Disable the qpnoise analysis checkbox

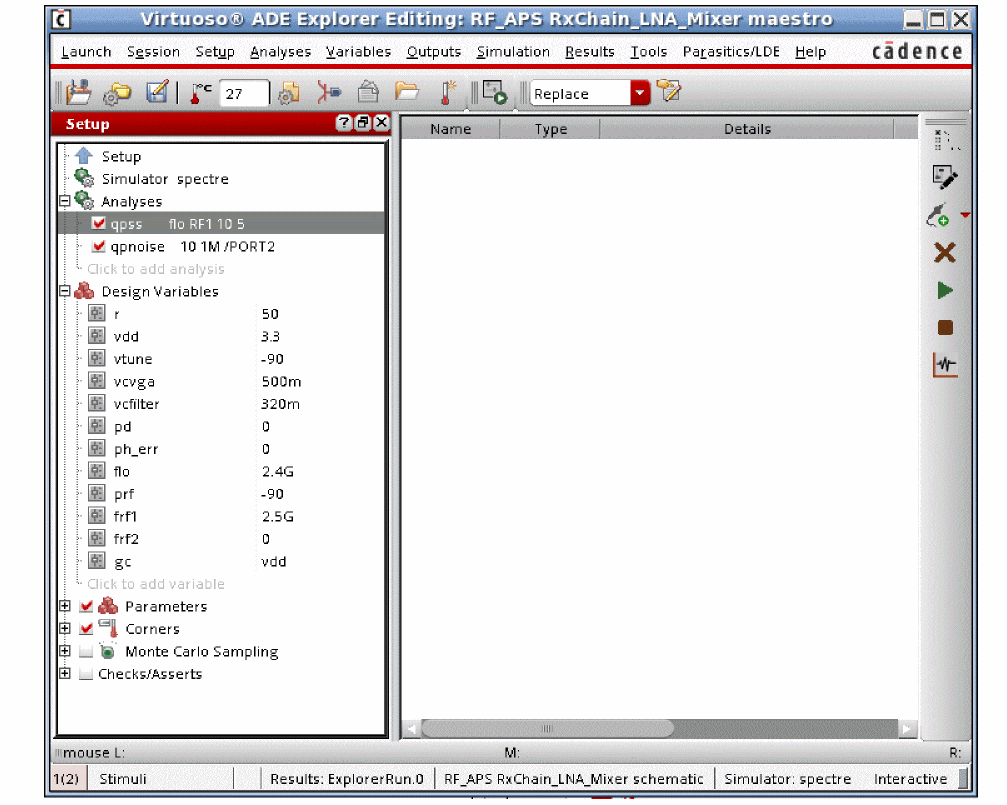point(98,247)
